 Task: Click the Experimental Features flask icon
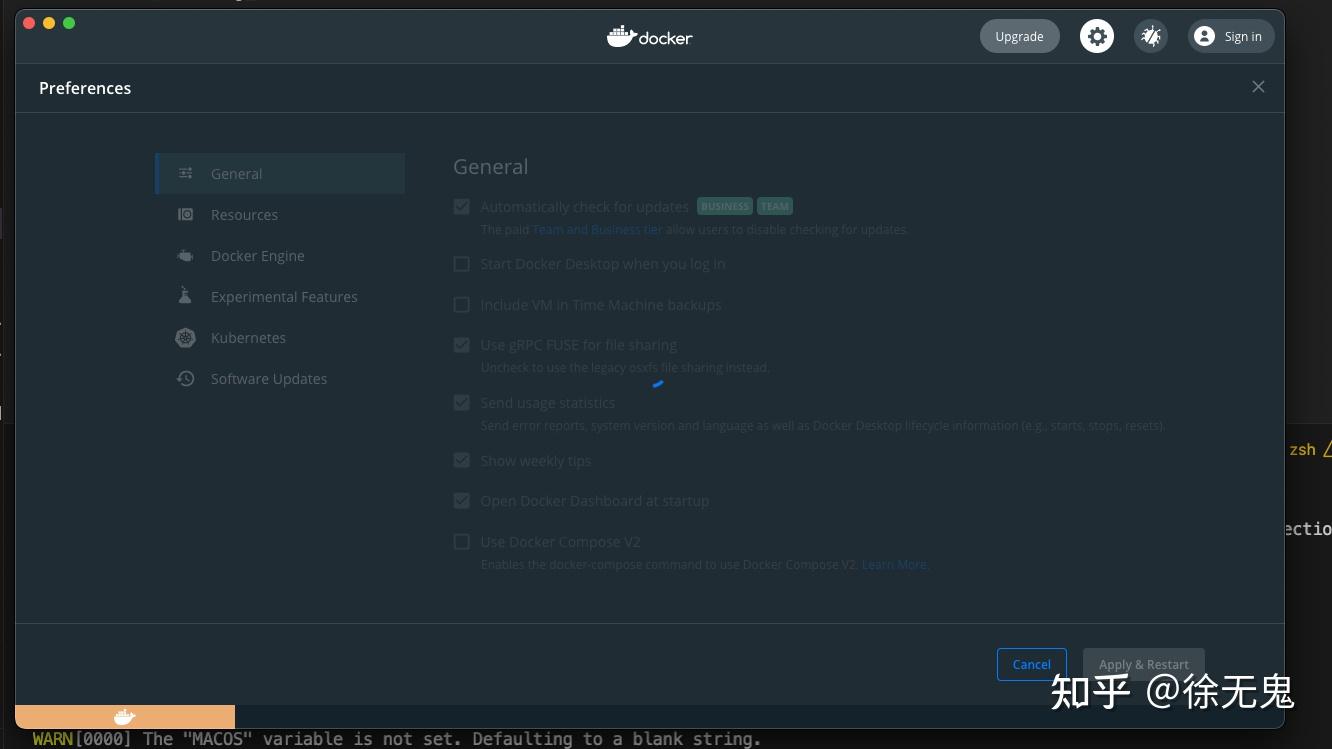click(x=185, y=296)
